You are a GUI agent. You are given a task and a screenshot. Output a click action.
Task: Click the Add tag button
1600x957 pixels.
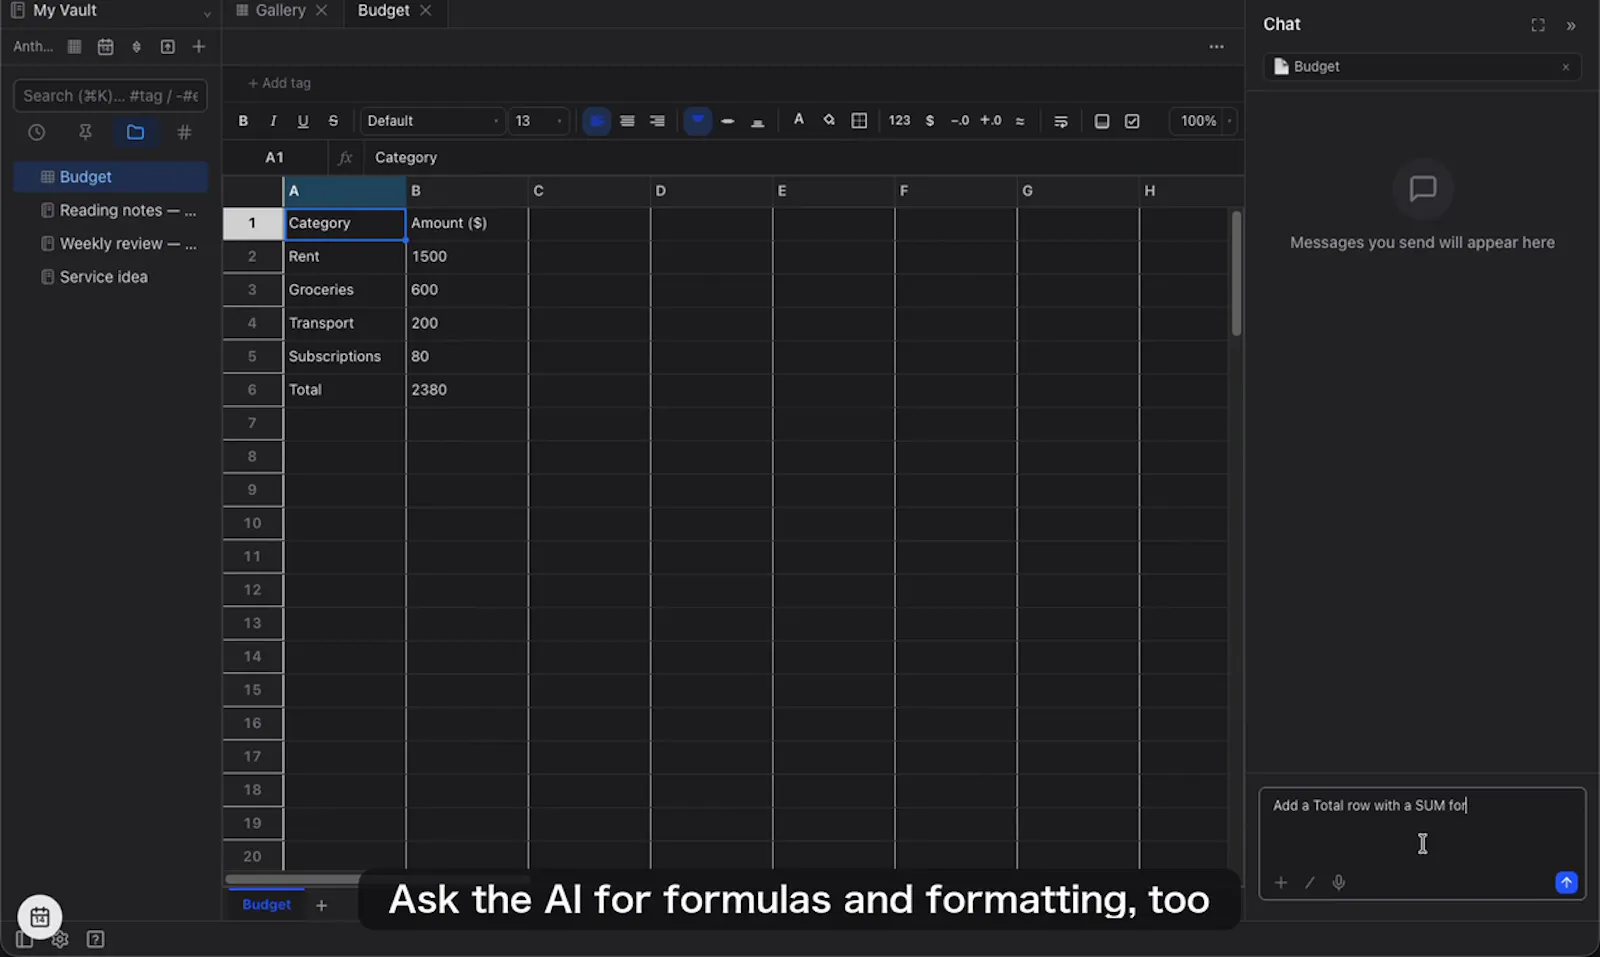click(x=279, y=83)
